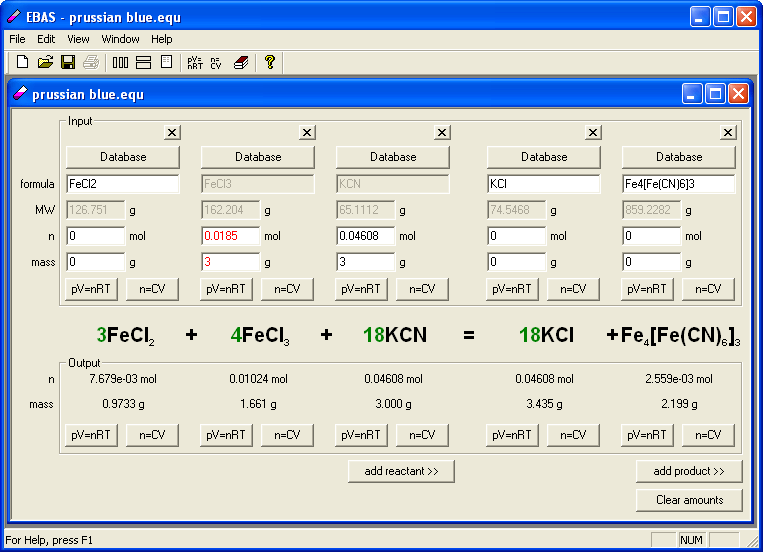Open the n=CV calculator toolbar icon

point(217,62)
